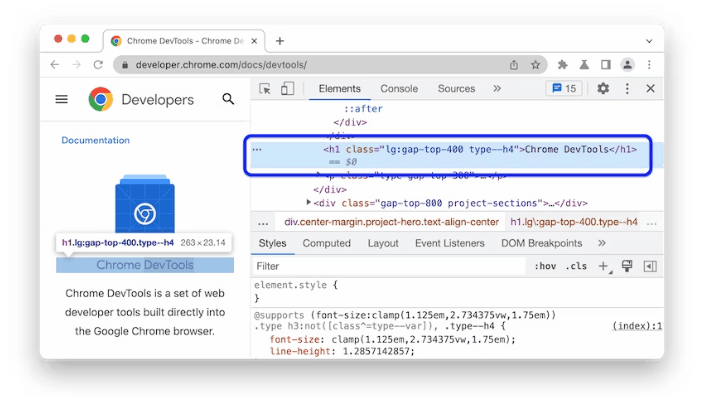Open the tab search chevron
705x397 pixels.
coord(649,41)
